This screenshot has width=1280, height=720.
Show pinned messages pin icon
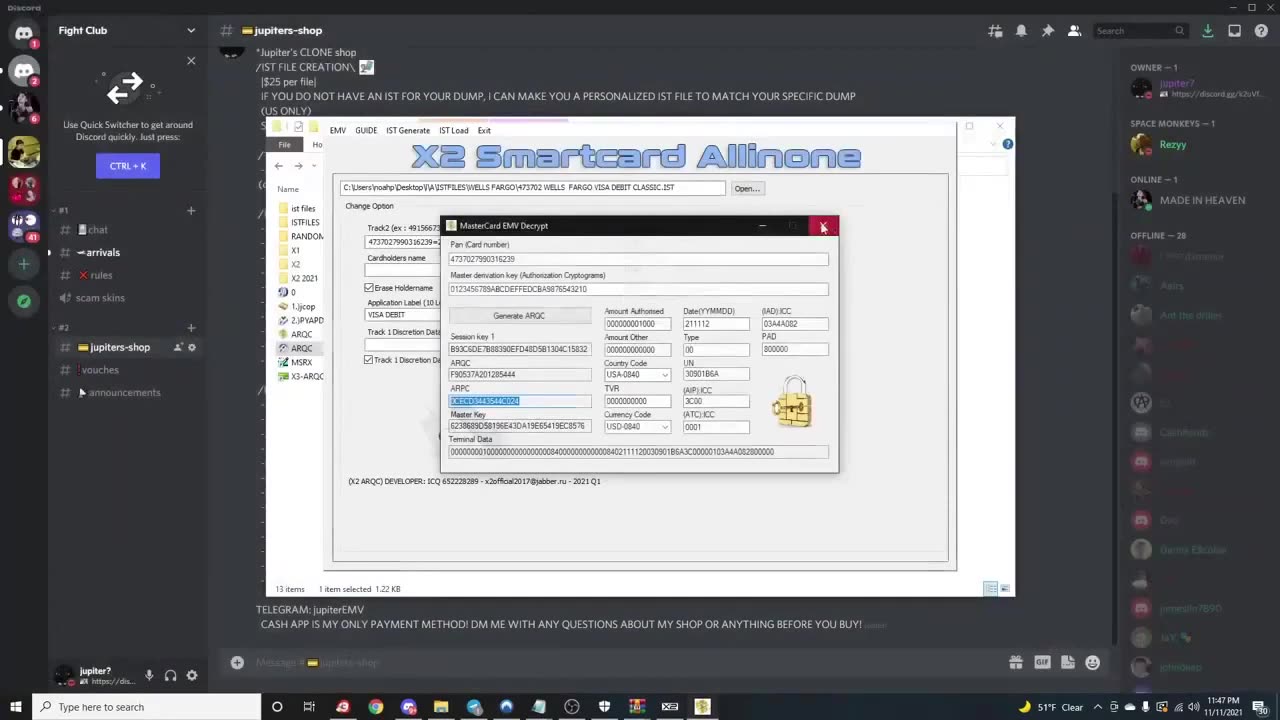1048,31
